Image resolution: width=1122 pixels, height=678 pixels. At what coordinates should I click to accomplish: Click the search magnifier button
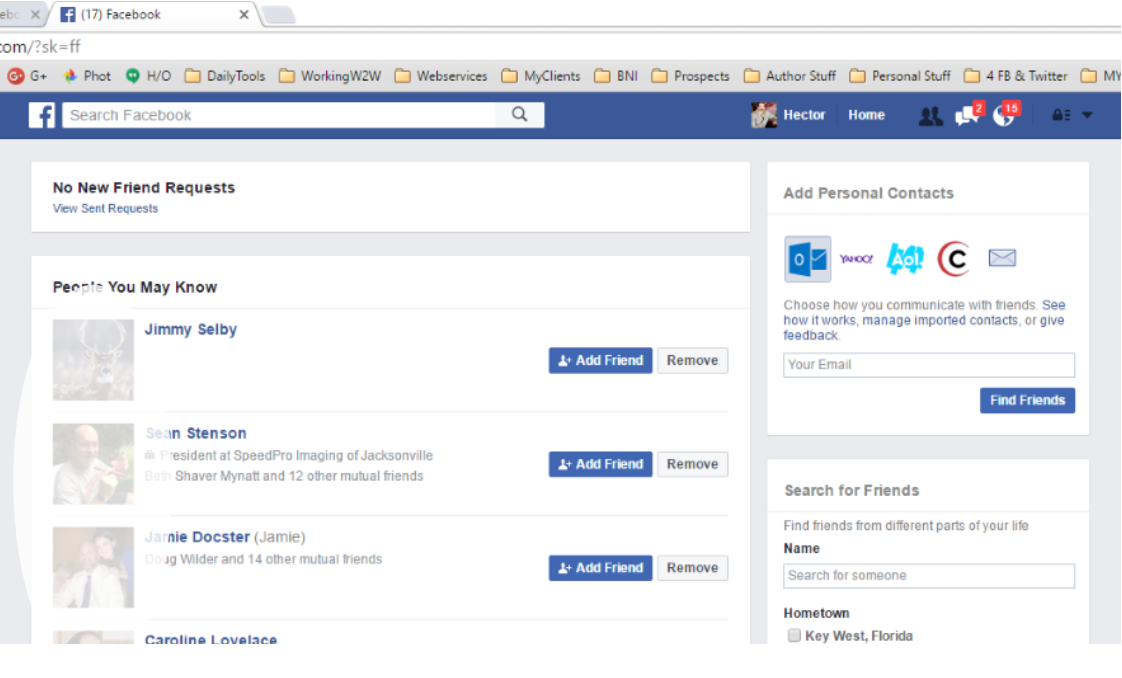pos(519,114)
